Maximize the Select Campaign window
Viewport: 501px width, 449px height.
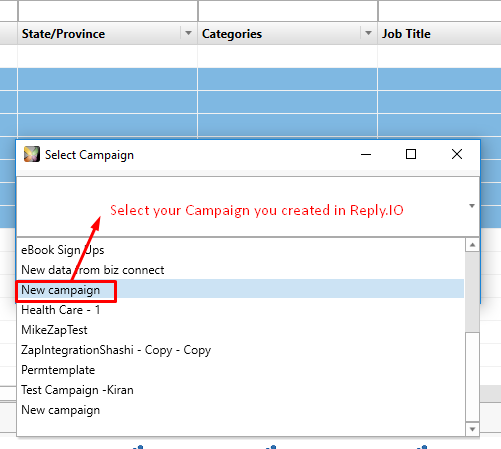(x=411, y=154)
